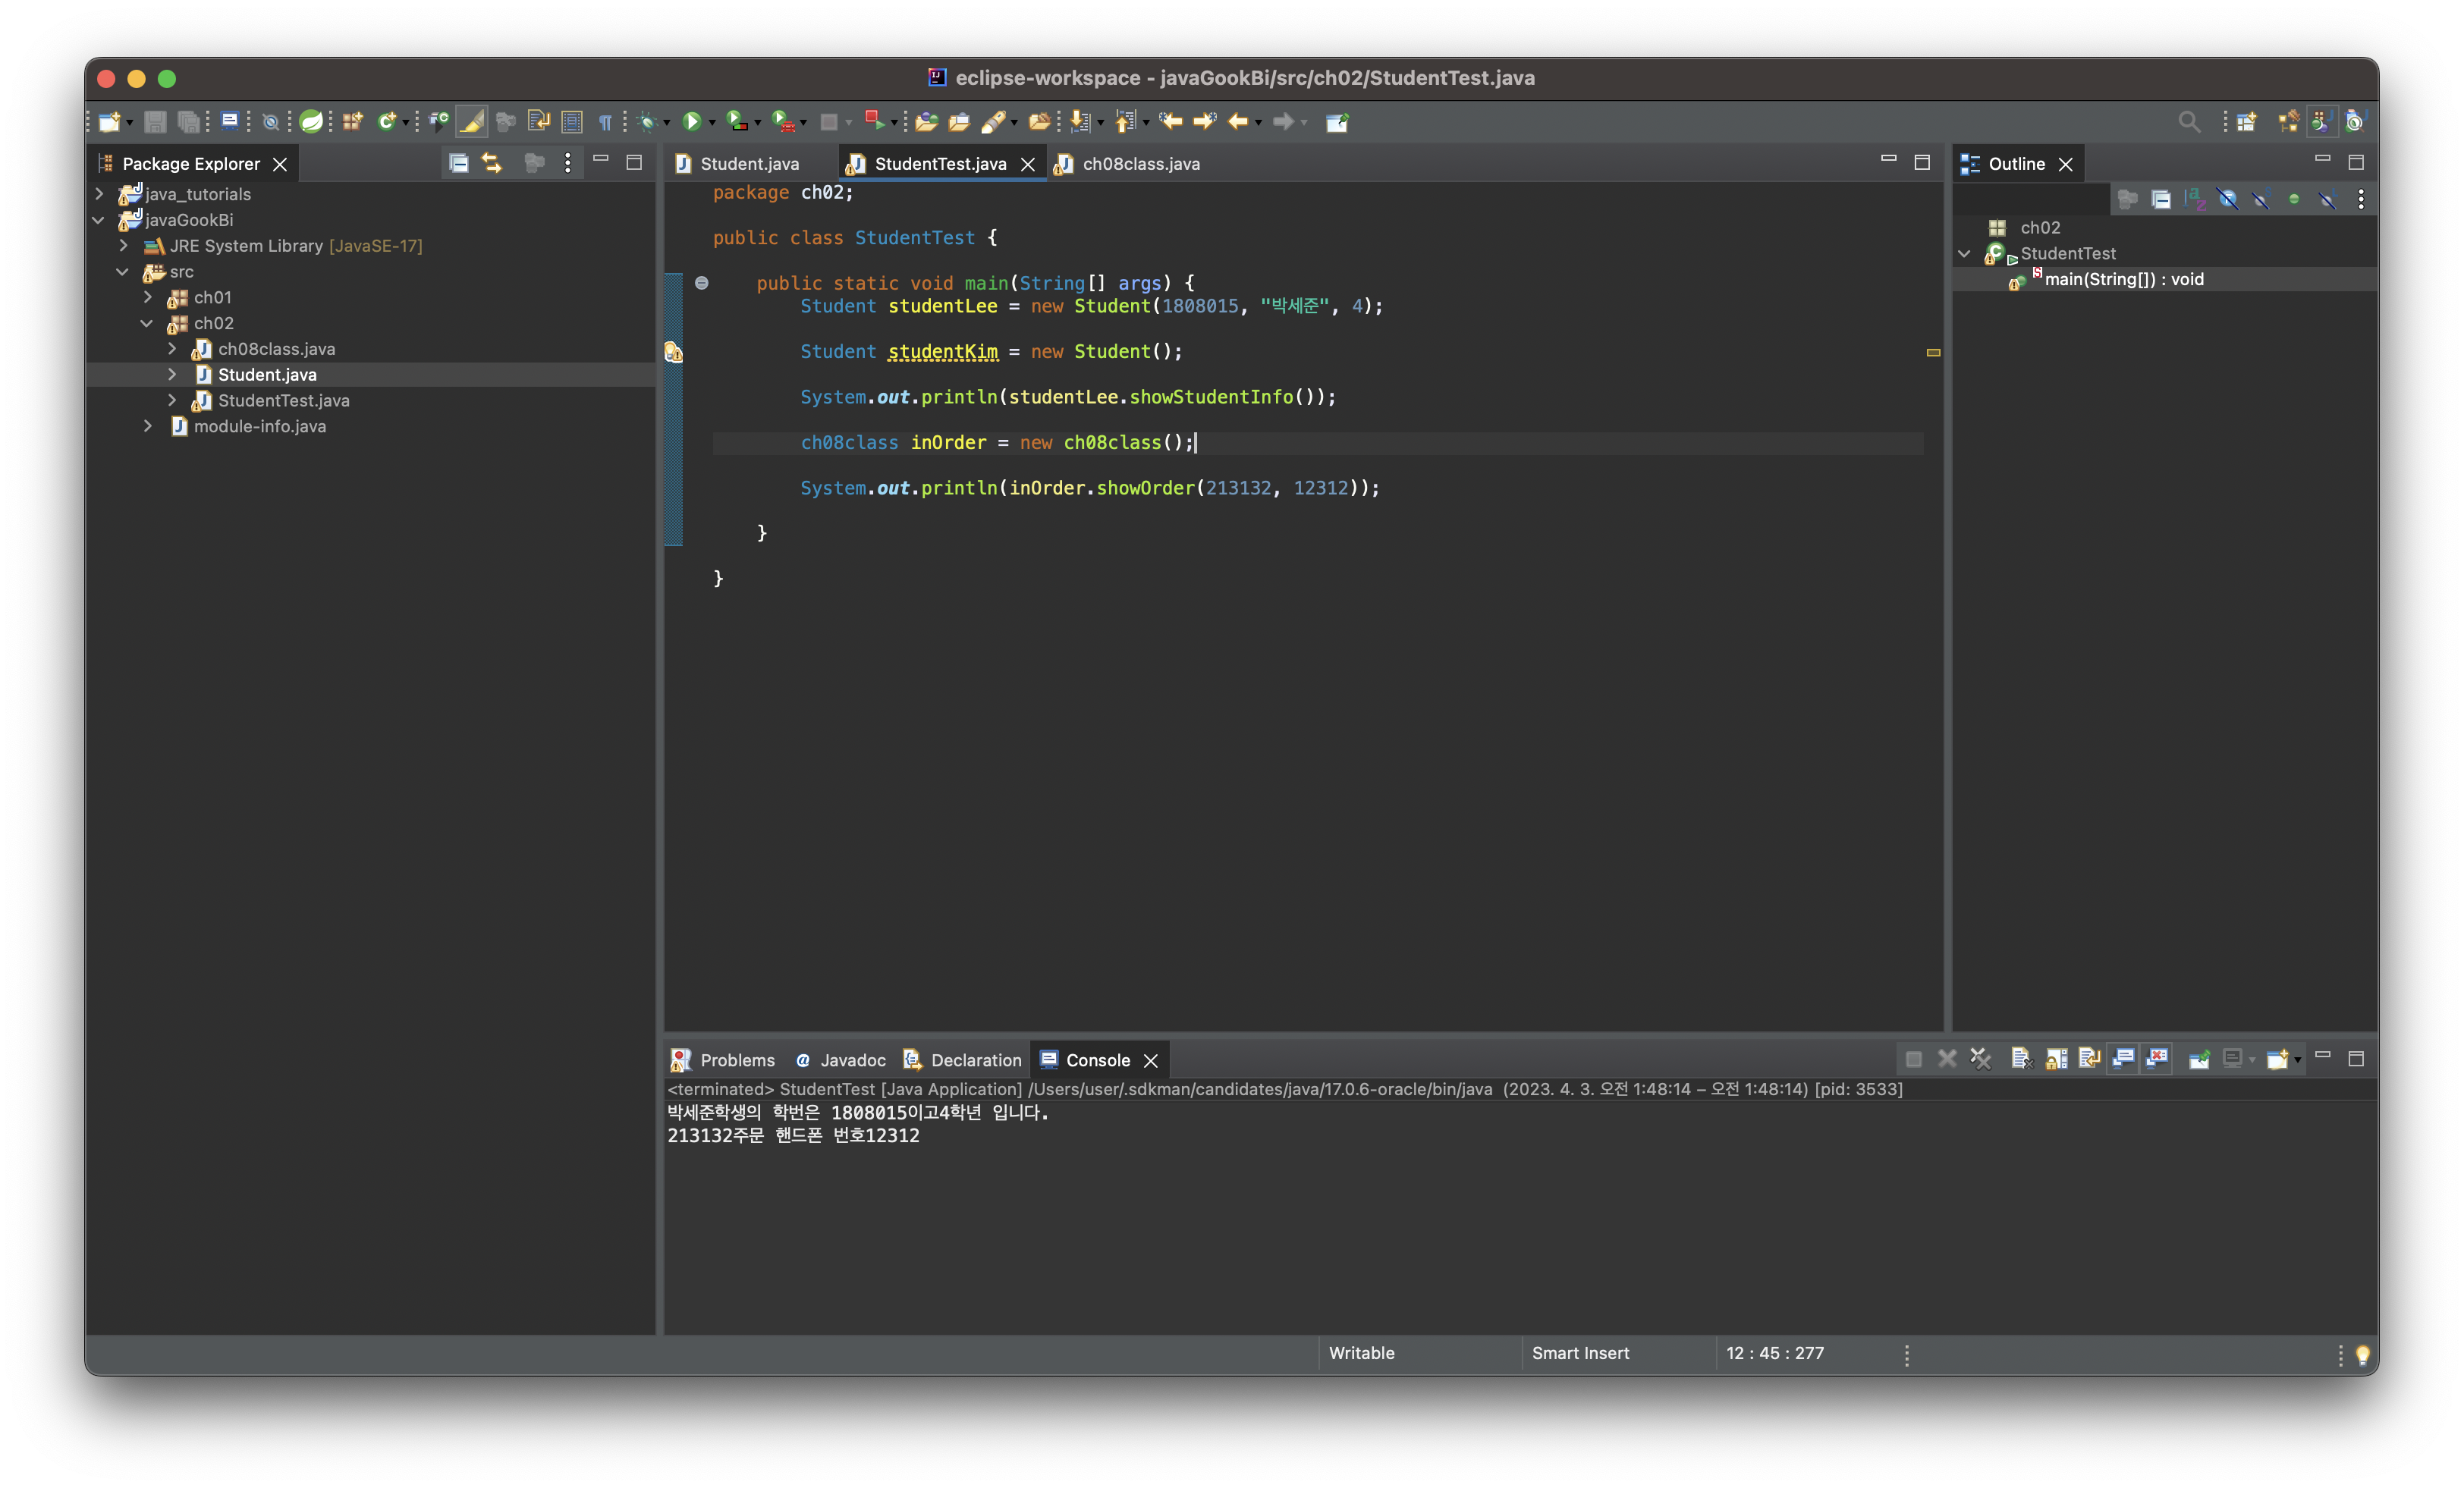Screen dimensions: 2464x1488
Task: Open the Run button dropdown arrow
Action: click(712, 123)
